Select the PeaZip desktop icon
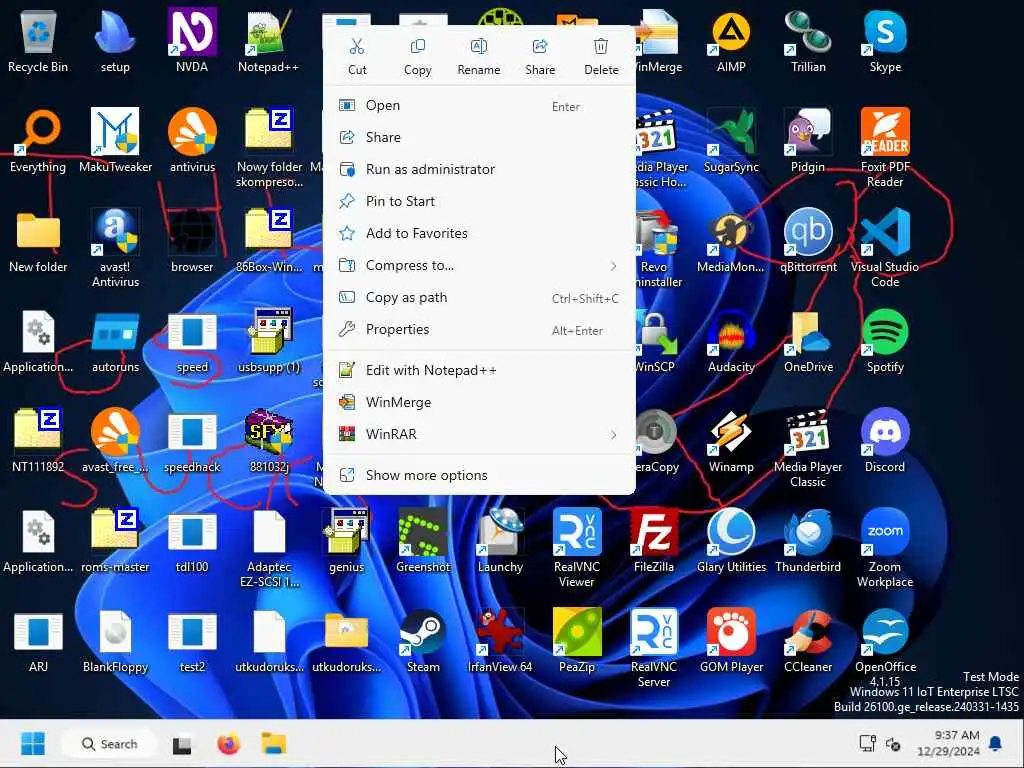 point(577,641)
